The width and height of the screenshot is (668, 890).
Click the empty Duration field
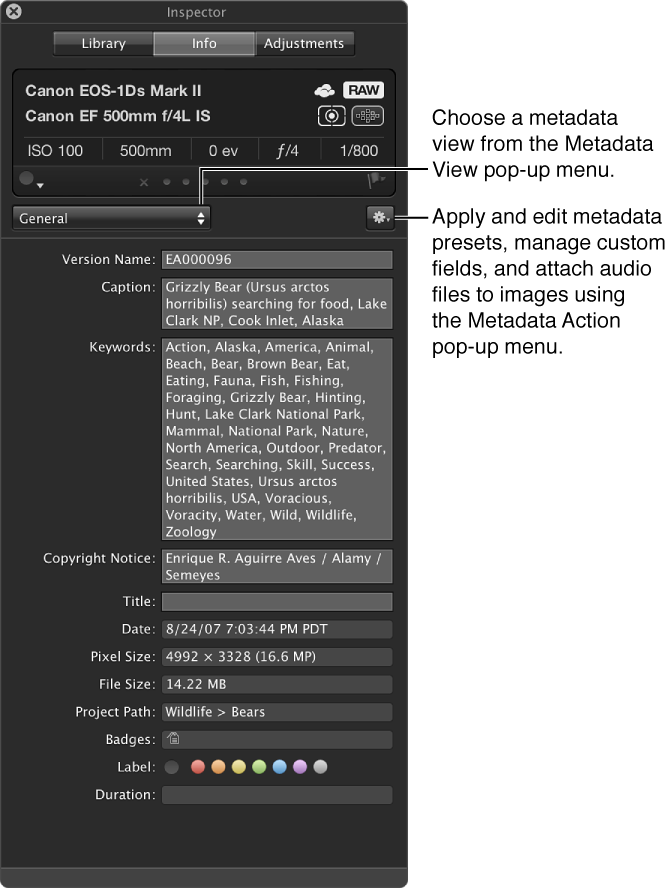[x=277, y=795]
